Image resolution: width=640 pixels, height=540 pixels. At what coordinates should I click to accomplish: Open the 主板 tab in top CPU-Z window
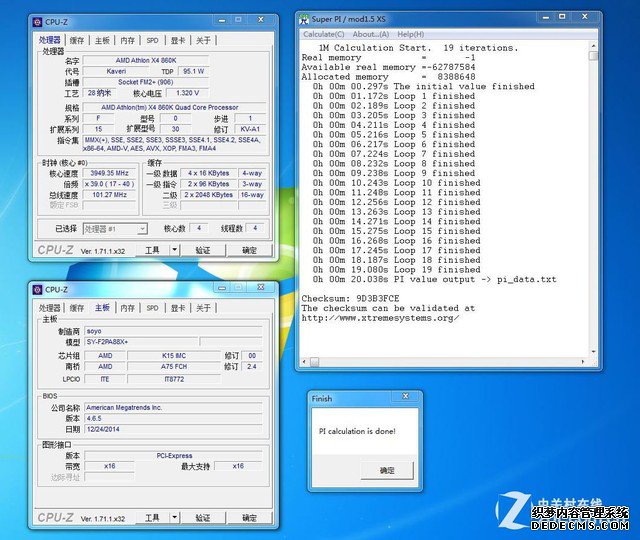click(102, 40)
